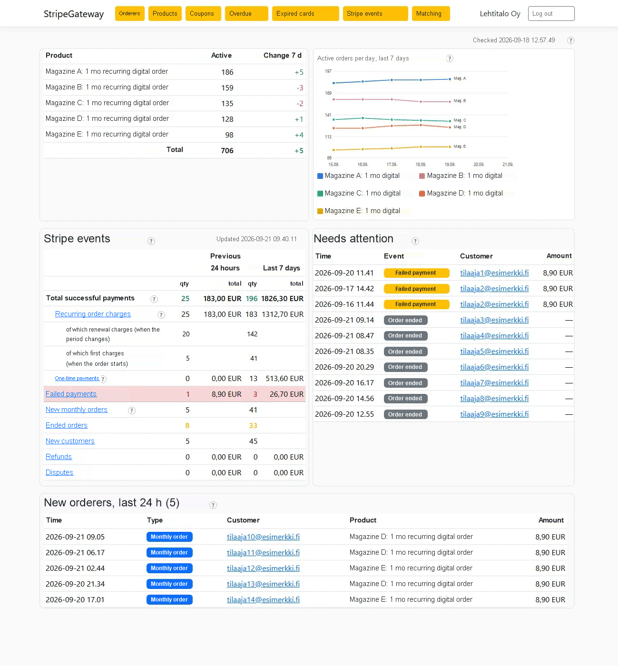
Task: Open the Refunds link
Action: point(59,457)
